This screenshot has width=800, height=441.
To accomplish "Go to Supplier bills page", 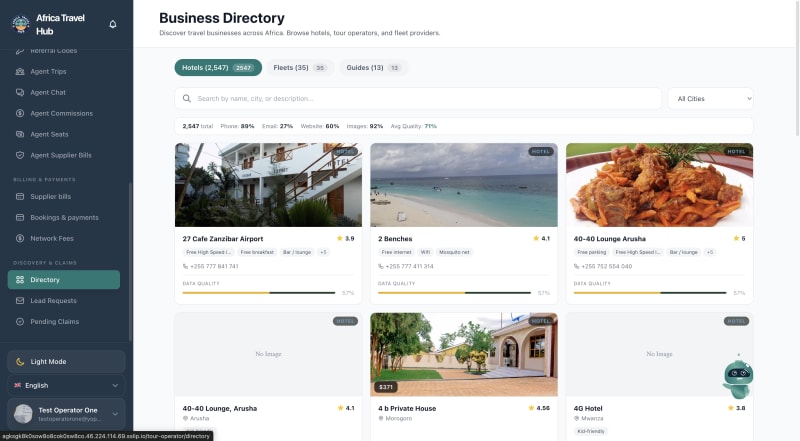I will click(x=64, y=197).
